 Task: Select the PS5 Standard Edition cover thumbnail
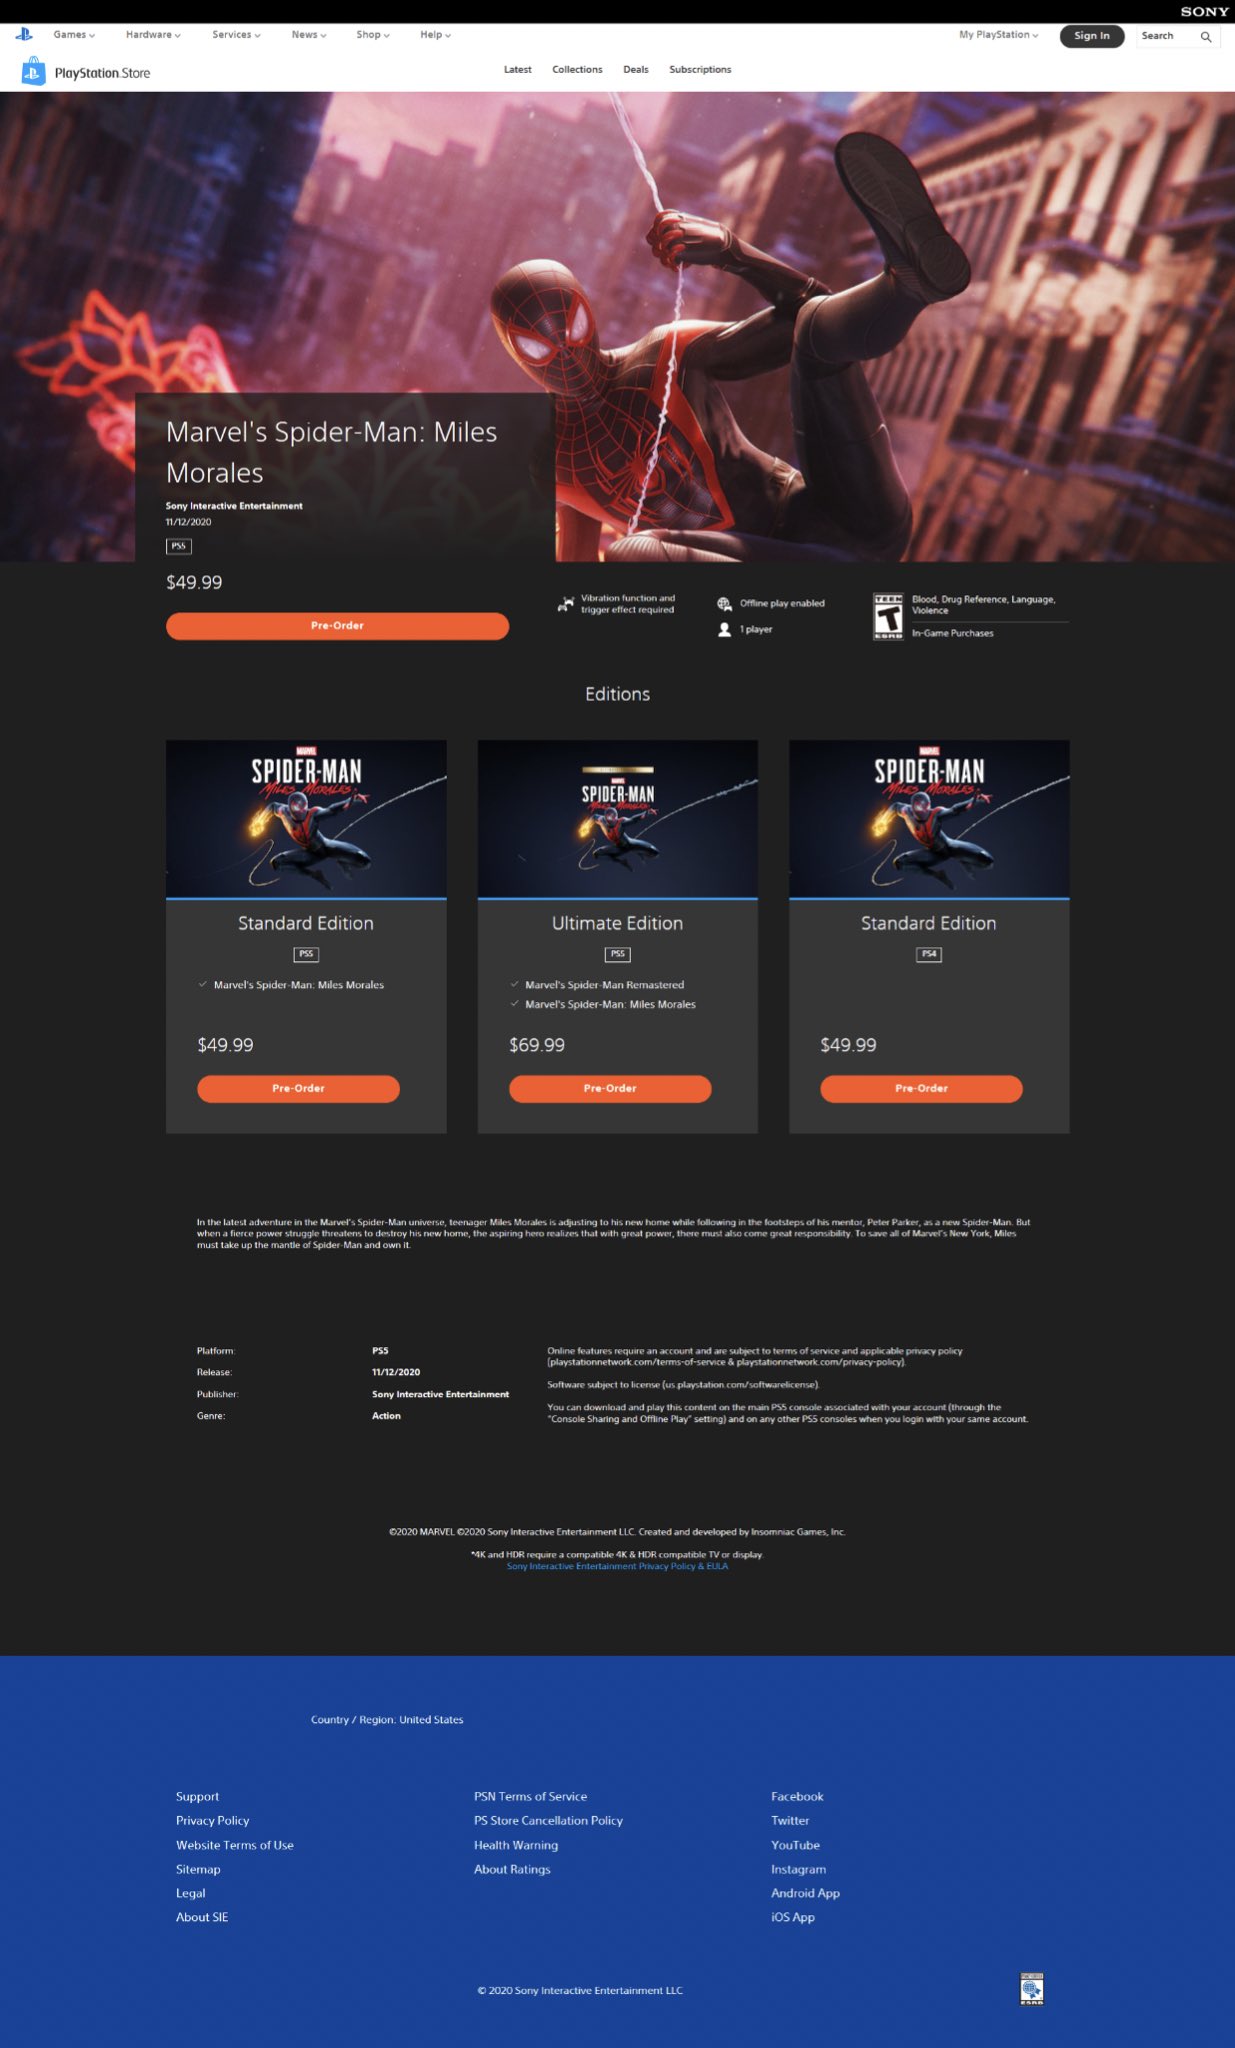[x=306, y=819]
